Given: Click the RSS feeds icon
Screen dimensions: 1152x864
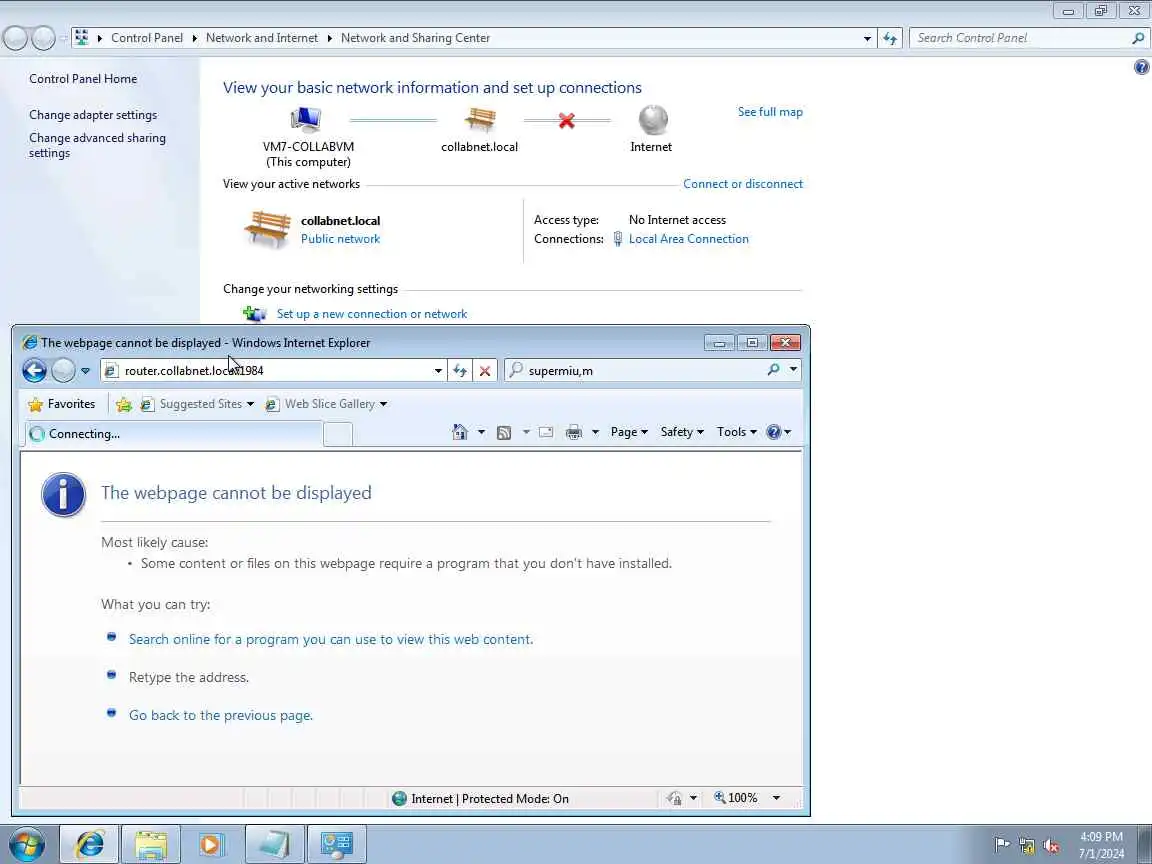Looking at the screenshot, I should tap(504, 433).
